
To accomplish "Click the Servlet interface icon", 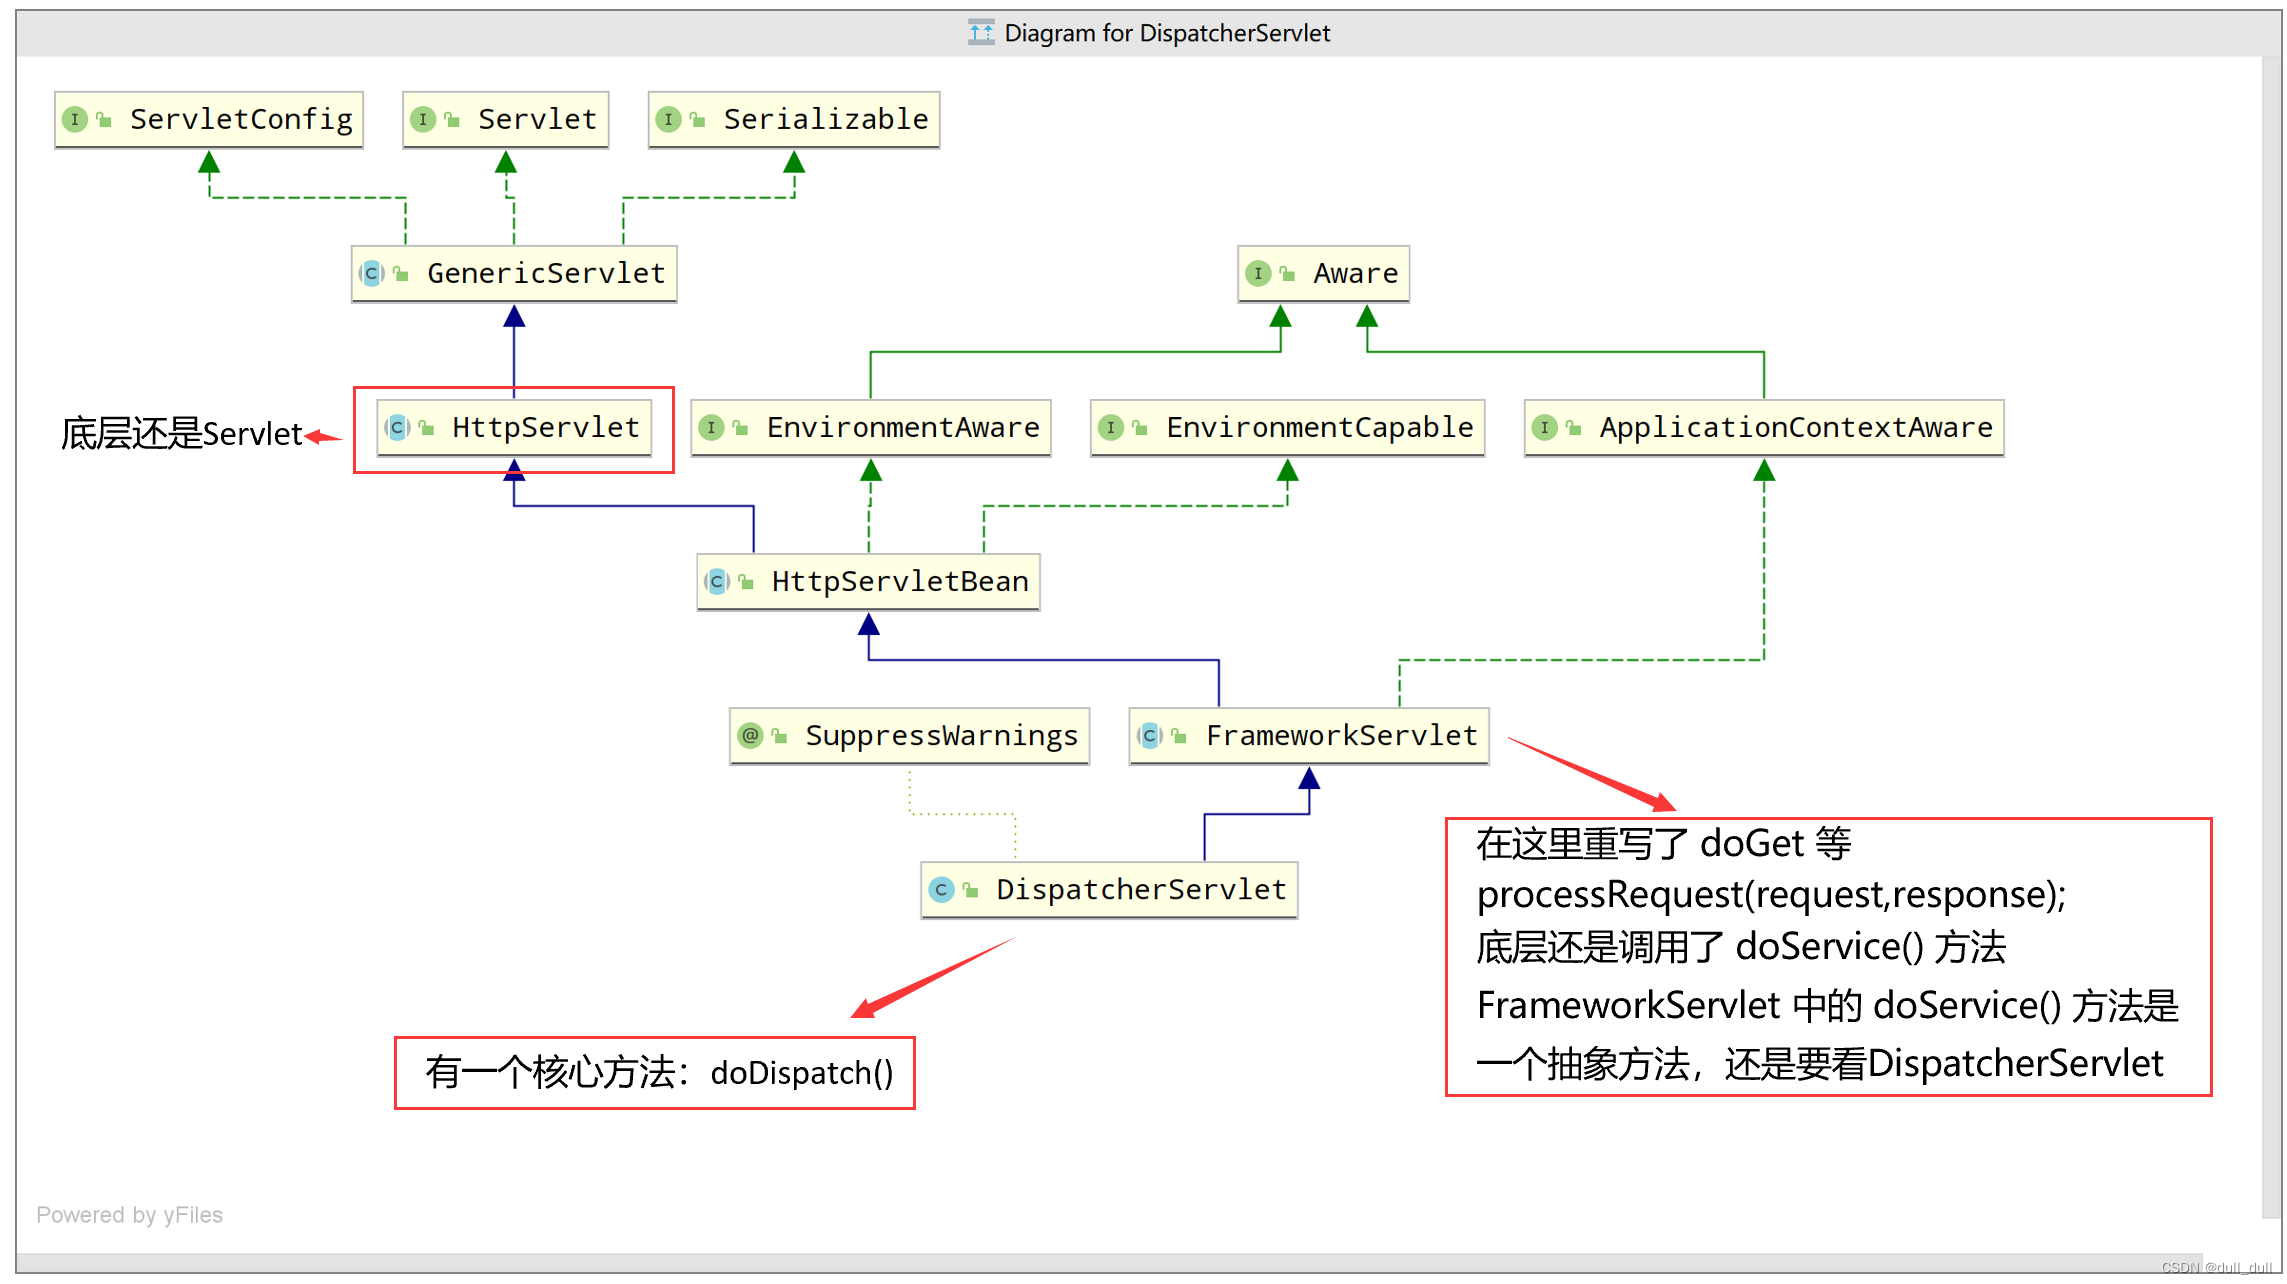I will click(x=423, y=120).
